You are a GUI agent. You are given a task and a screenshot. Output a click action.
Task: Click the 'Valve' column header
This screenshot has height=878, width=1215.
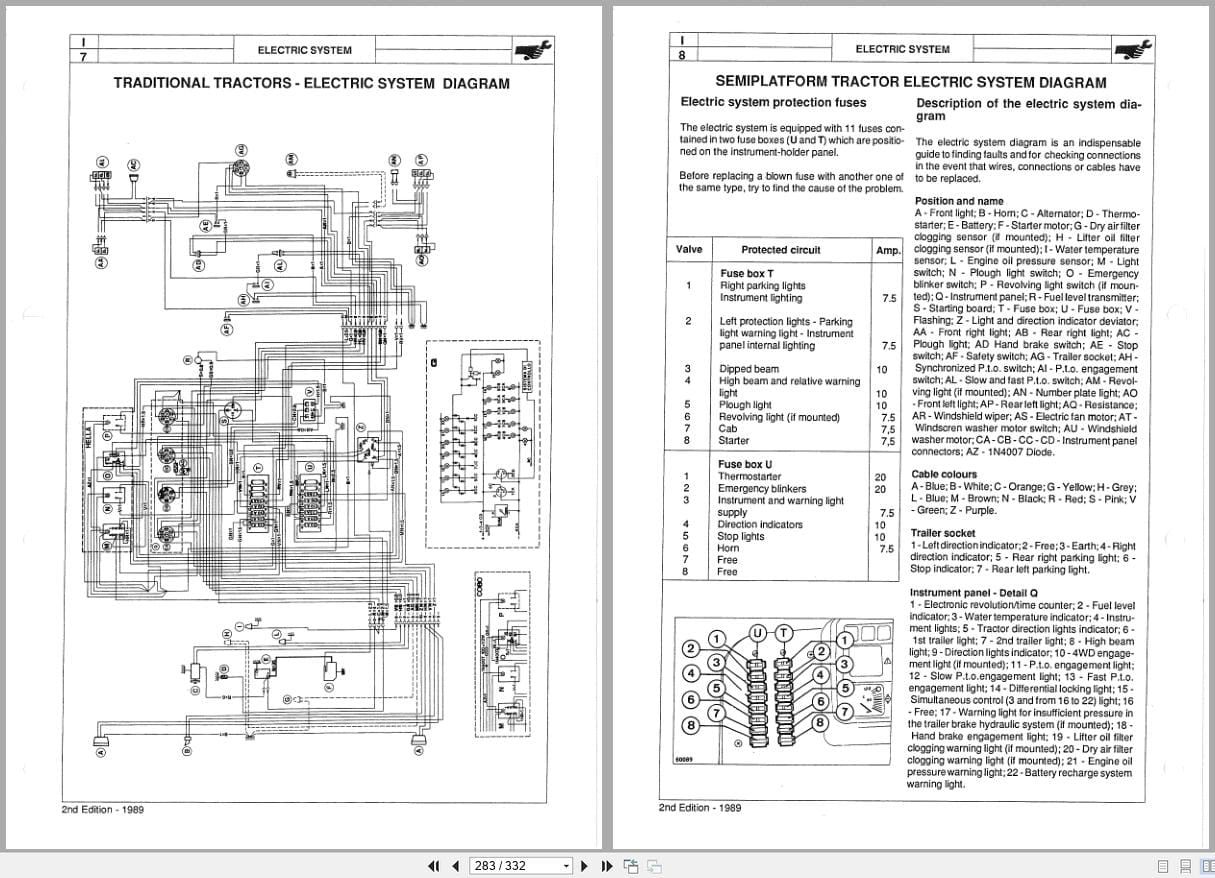point(689,250)
